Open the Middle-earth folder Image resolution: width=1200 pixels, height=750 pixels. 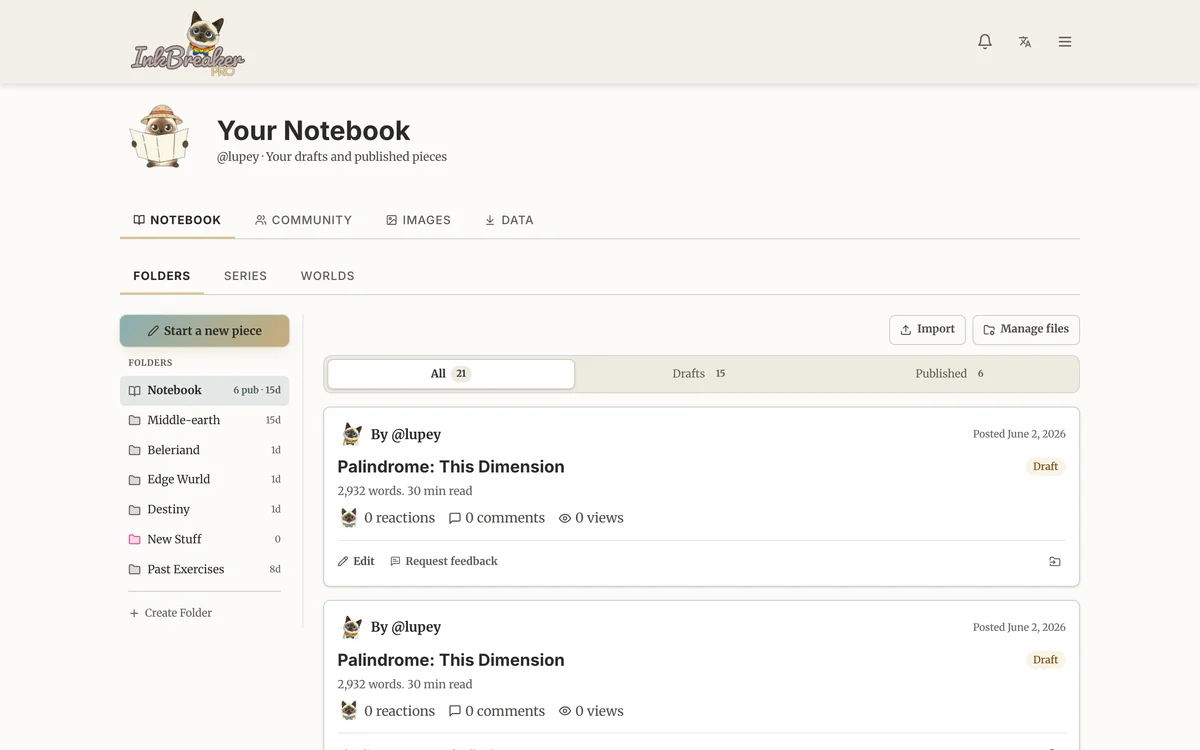pos(204,420)
